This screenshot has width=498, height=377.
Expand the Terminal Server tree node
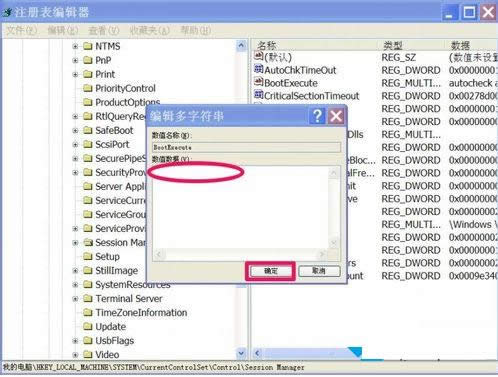point(75,299)
